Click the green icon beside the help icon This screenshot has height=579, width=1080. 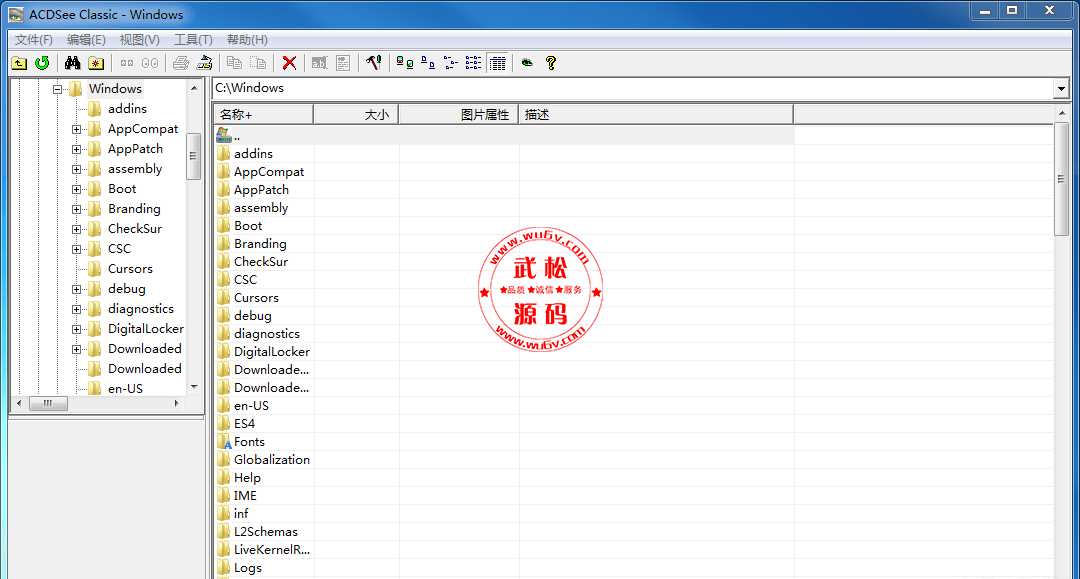(x=527, y=63)
